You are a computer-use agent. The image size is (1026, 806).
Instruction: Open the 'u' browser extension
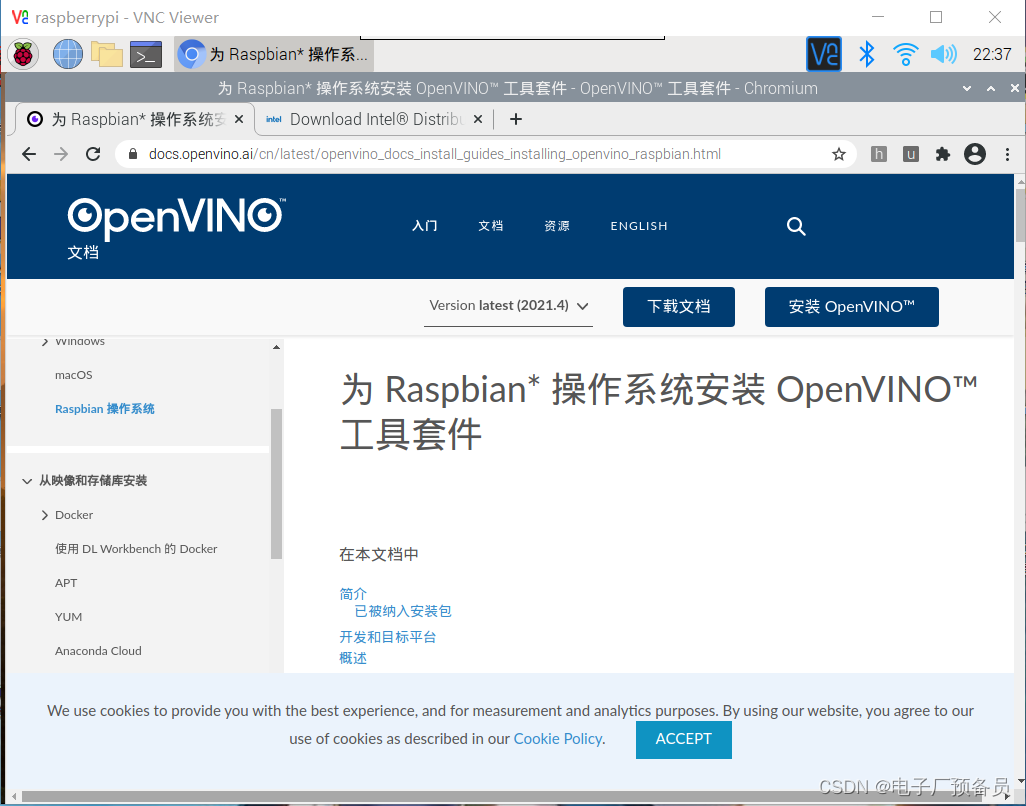[x=911, y=154]
